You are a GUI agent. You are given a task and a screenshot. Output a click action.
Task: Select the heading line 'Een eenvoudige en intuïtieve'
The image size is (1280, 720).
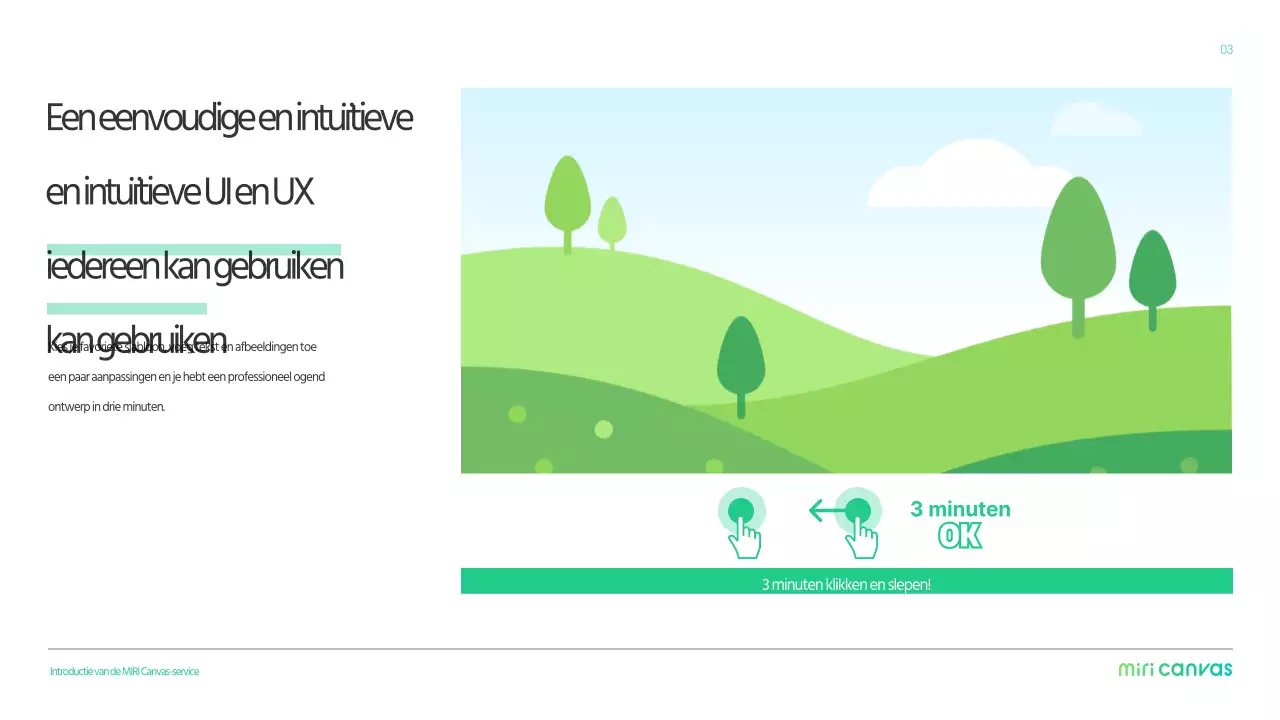pyautogui.click(x=229, y=118)
